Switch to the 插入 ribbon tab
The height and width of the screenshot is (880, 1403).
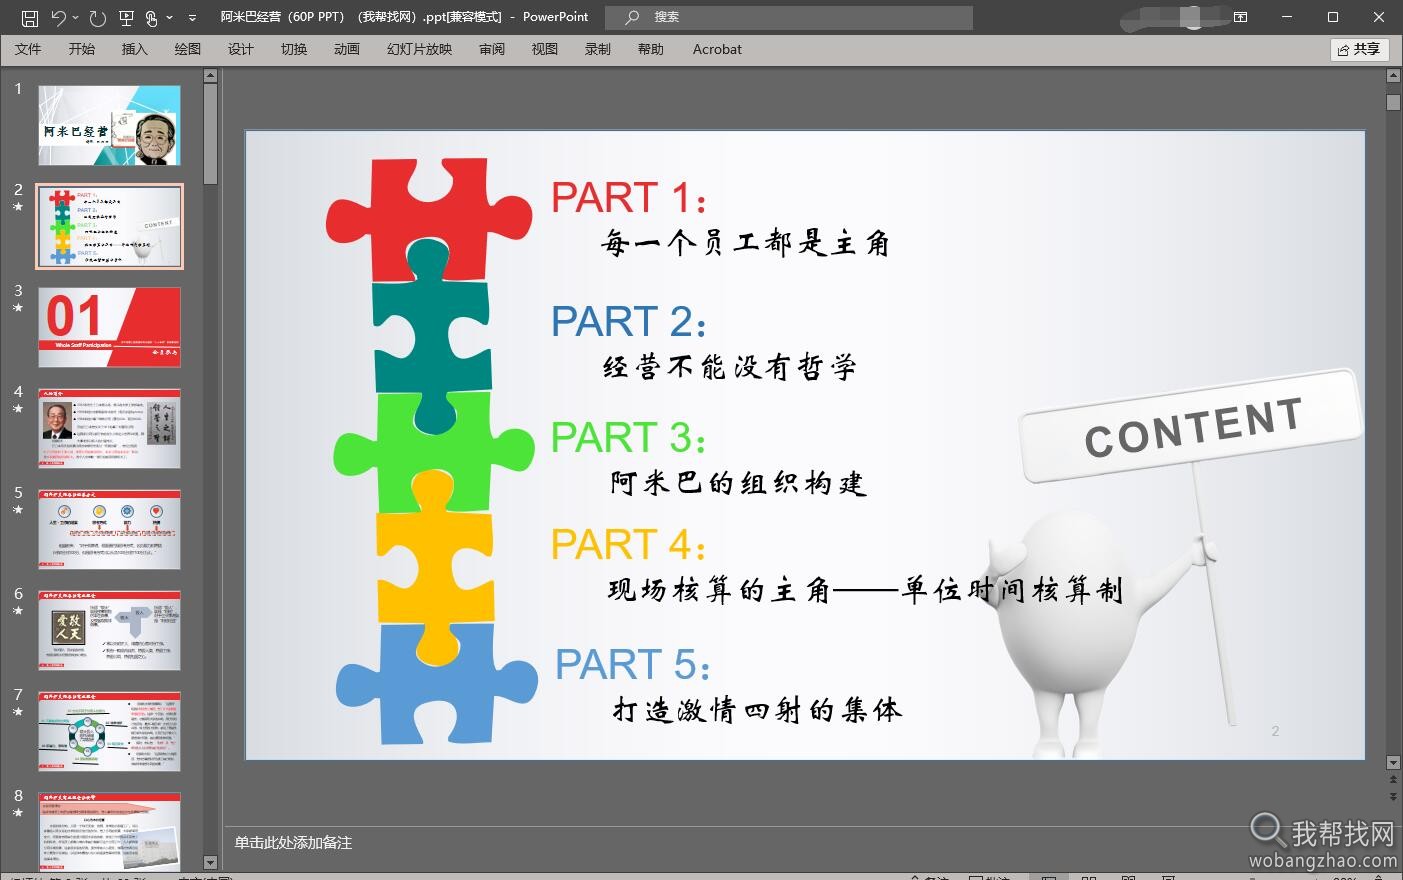134,49
